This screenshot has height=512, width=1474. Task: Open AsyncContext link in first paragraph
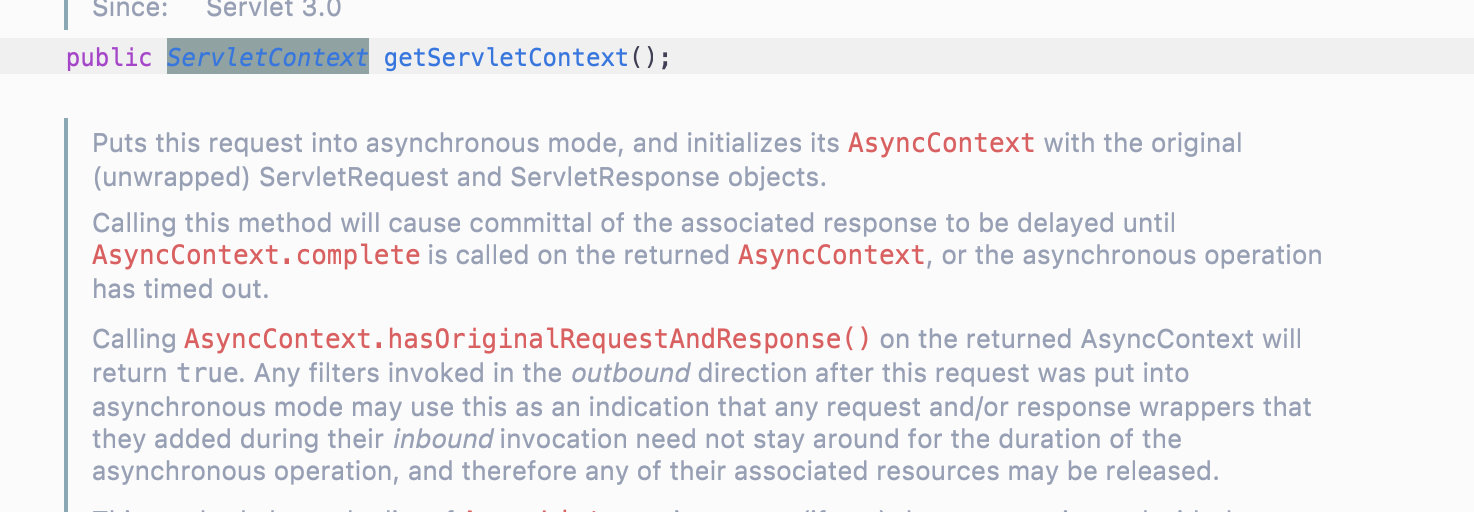[941, 143]
